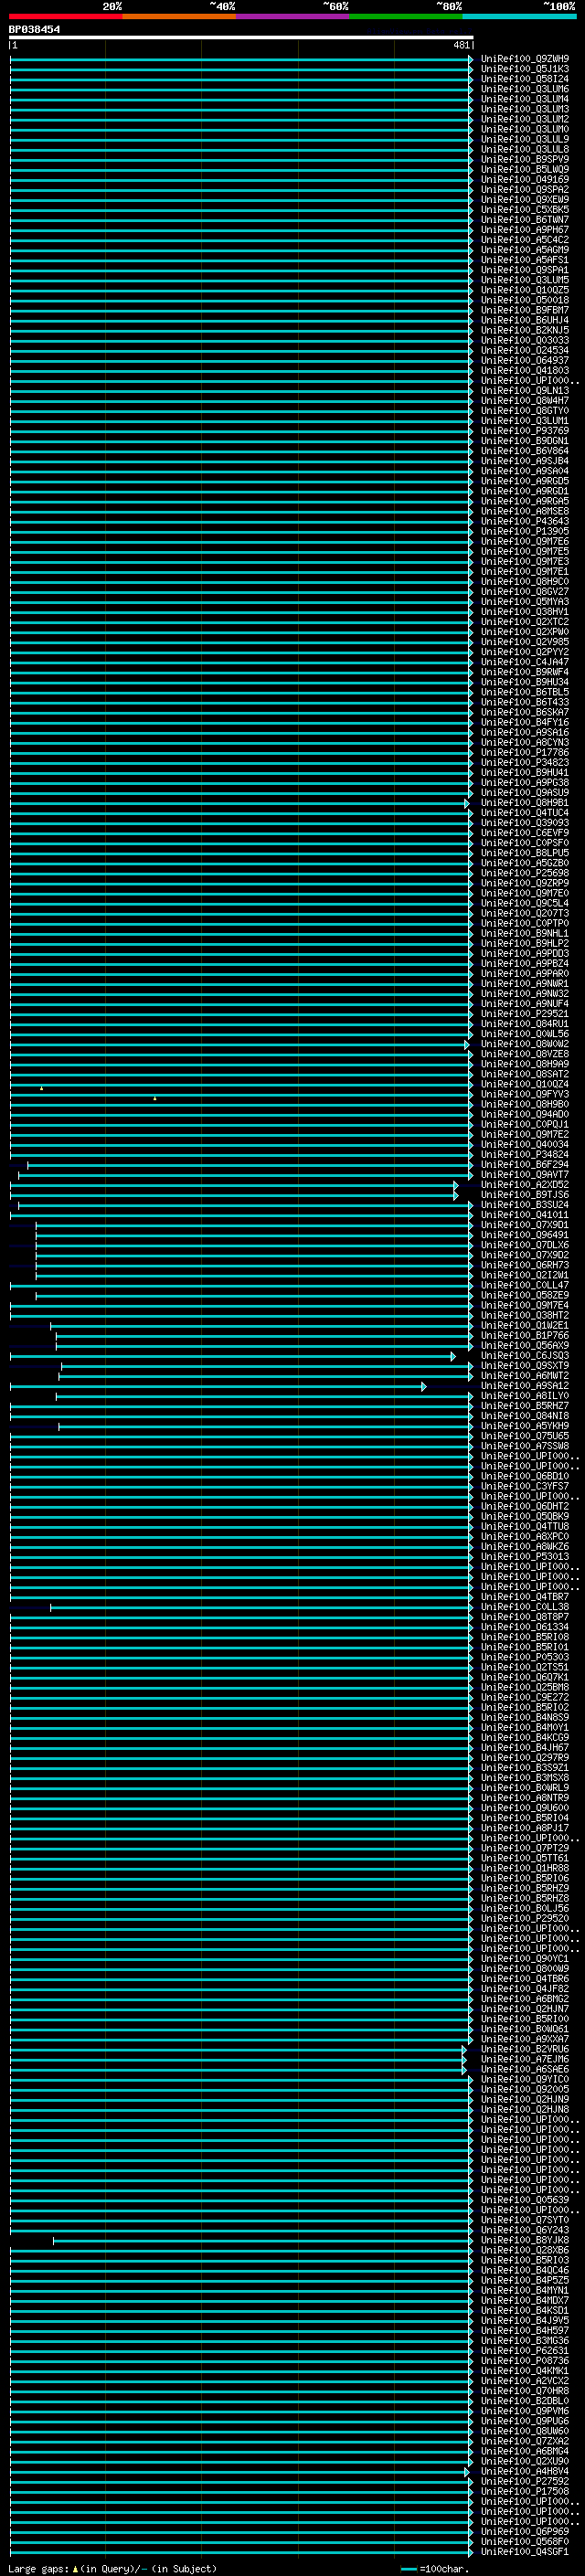Open hit UniRef100_Q3LUM6
The height and width of the screenshot is (2576, 585).
525,89
